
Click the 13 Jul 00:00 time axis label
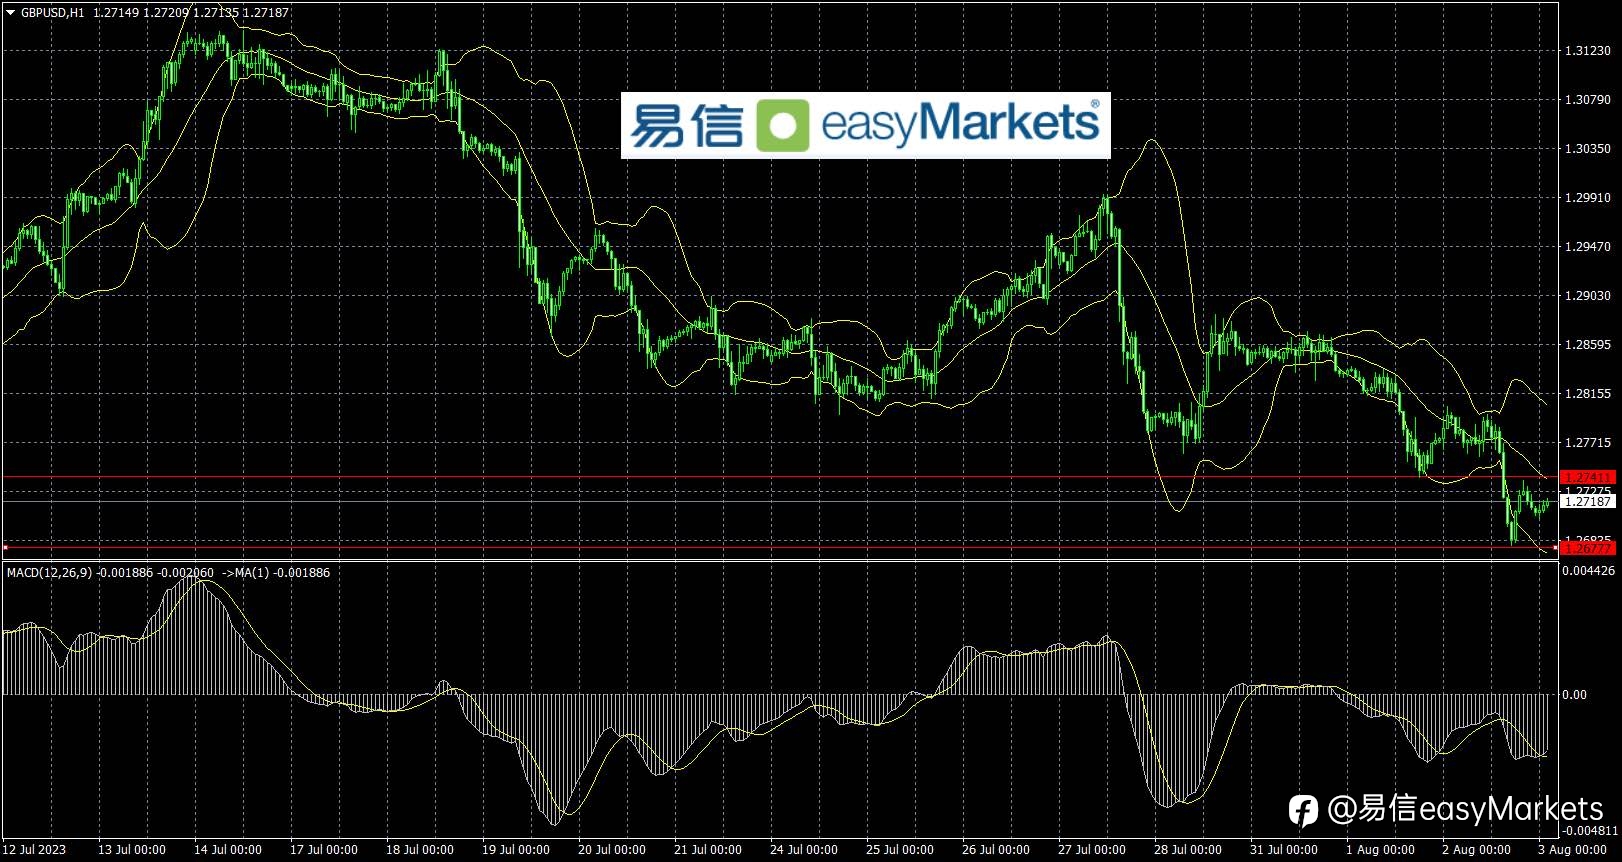tap(132, 850)
